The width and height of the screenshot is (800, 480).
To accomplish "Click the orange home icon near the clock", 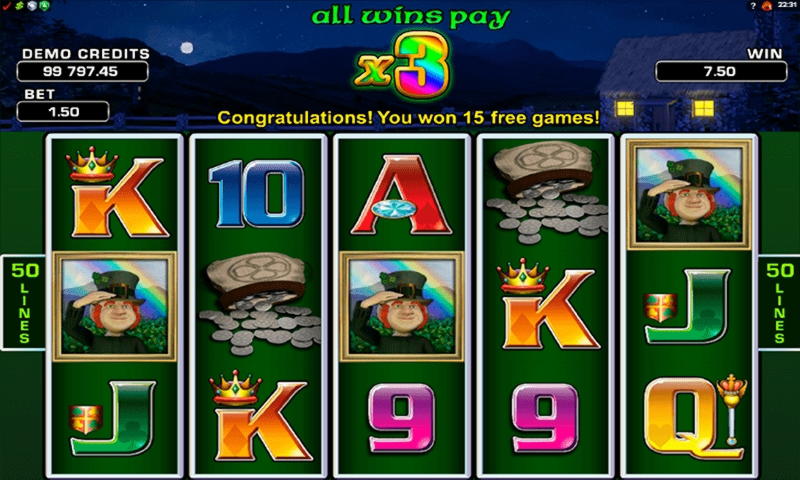I will click(x=766, y=6).
